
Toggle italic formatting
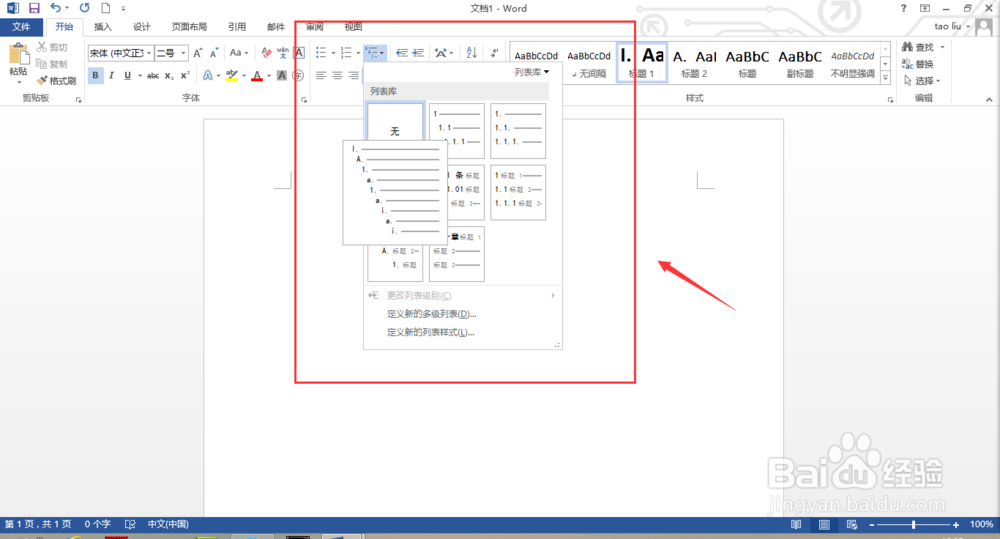pyautogui.click(x=111, y=75)
